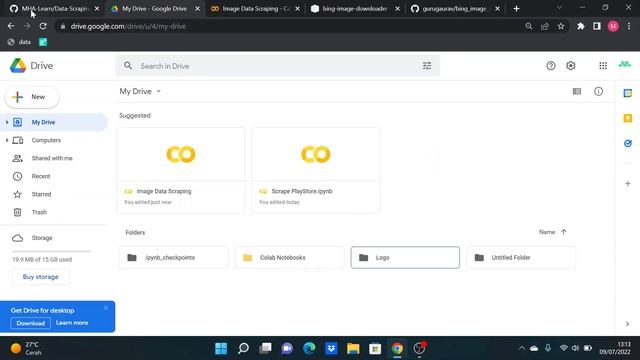Image resolution: width=640 pixels, height=360 pixels.
Task: Open Drive settings gear
Action: tap(571, 66)
